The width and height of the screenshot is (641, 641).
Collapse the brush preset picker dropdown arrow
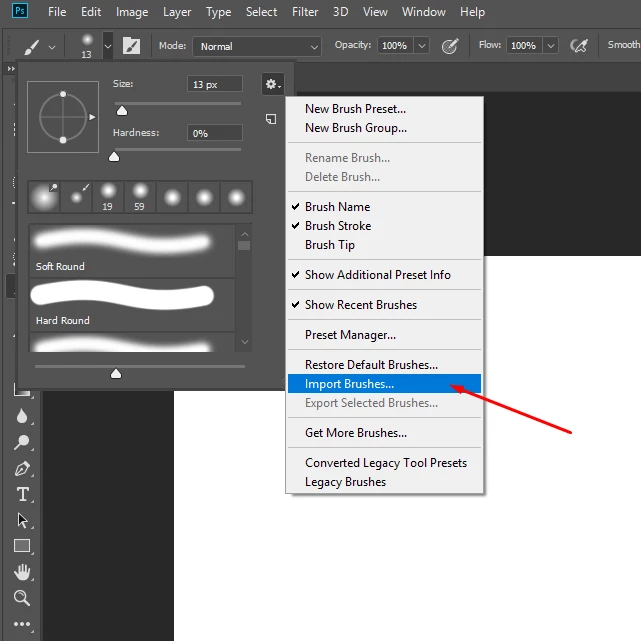(108, 46)
